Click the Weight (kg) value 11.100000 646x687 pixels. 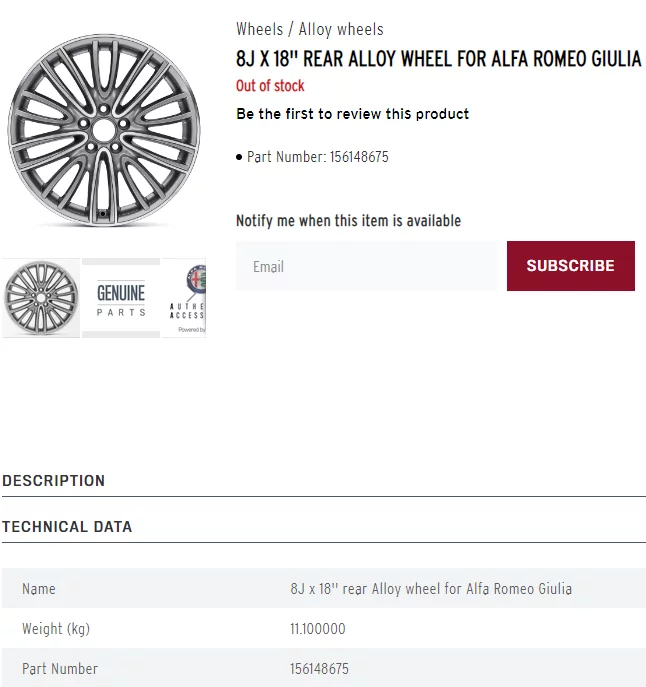[x=318, y=629]
